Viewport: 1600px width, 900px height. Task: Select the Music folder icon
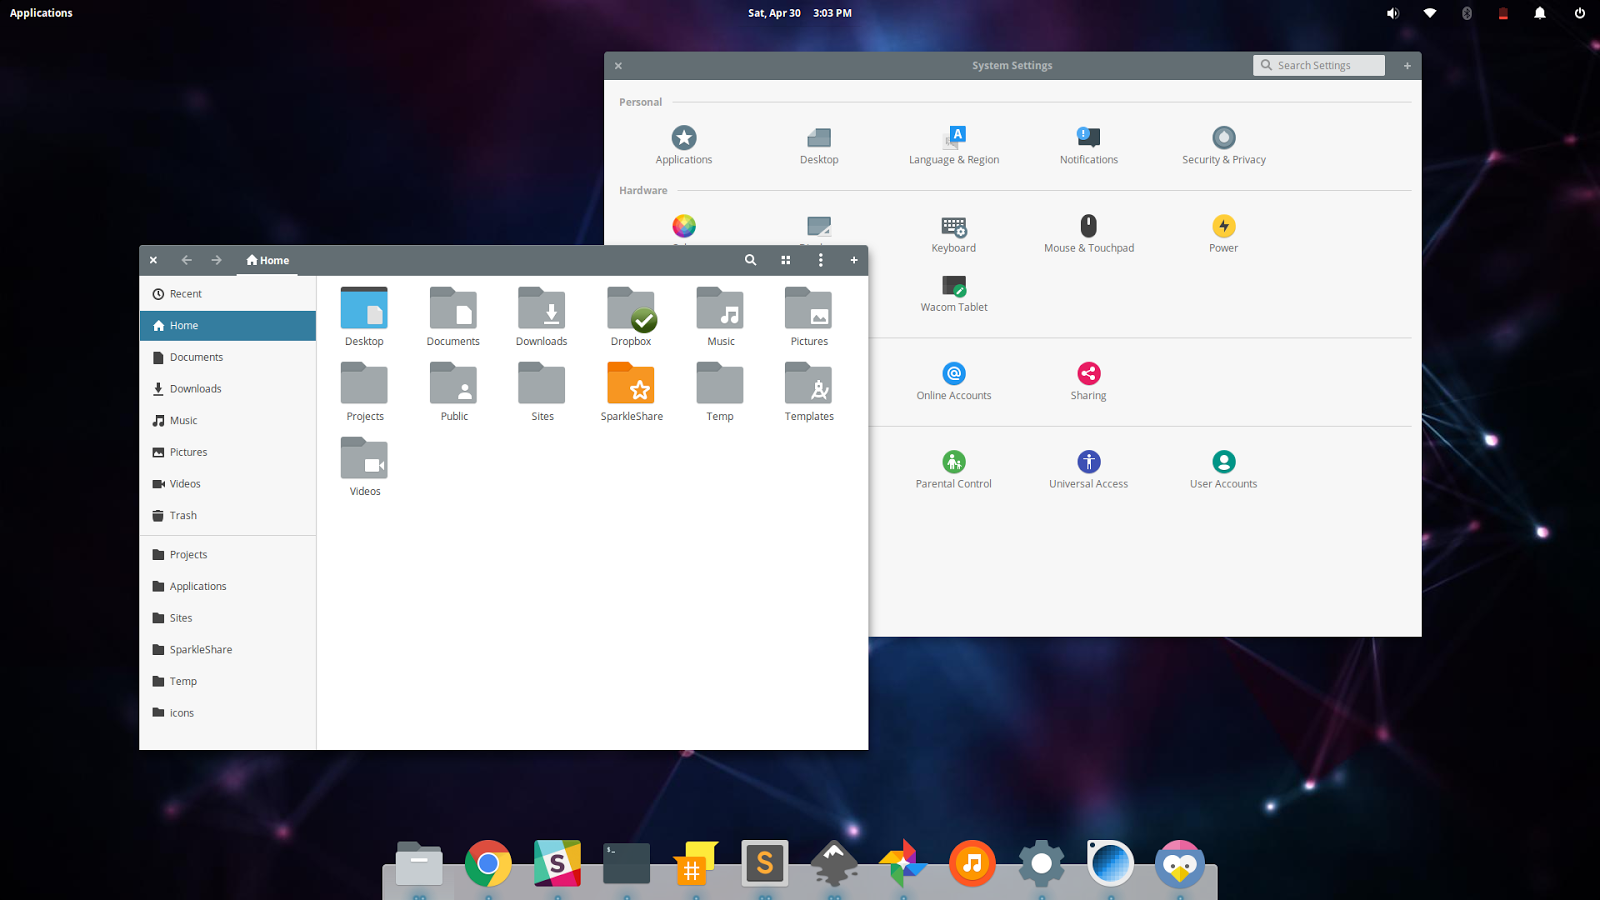coord(720,309)
